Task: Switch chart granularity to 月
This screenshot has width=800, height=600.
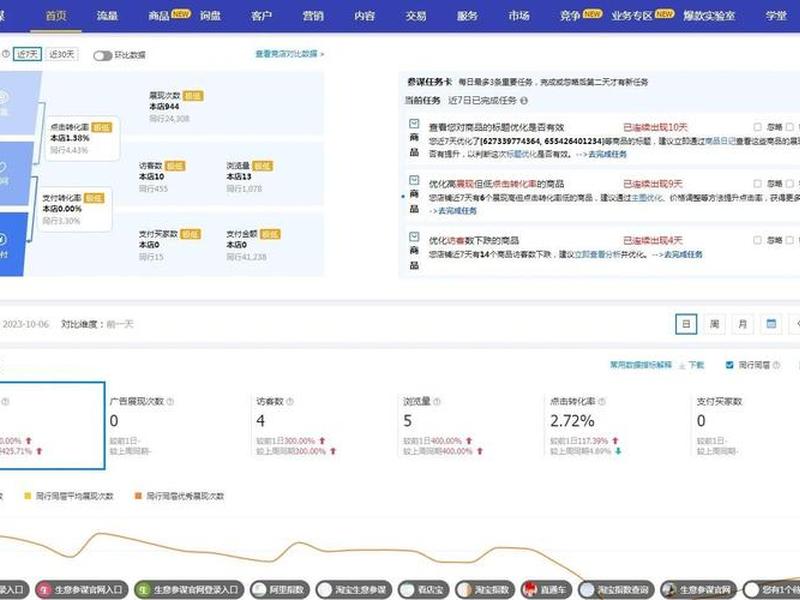Action: pyautogui.click(x=743, y=324)
